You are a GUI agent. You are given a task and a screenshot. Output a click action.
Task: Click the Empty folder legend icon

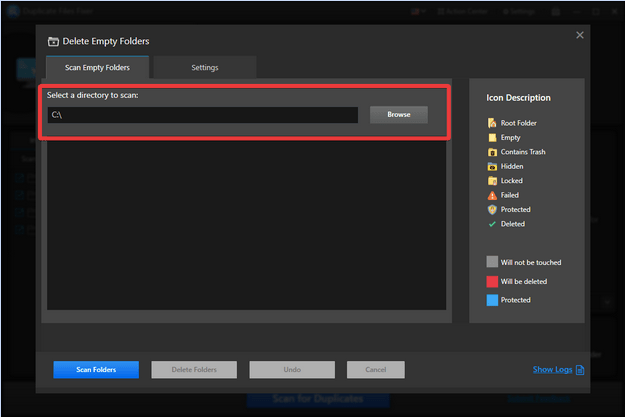[492, 138]
